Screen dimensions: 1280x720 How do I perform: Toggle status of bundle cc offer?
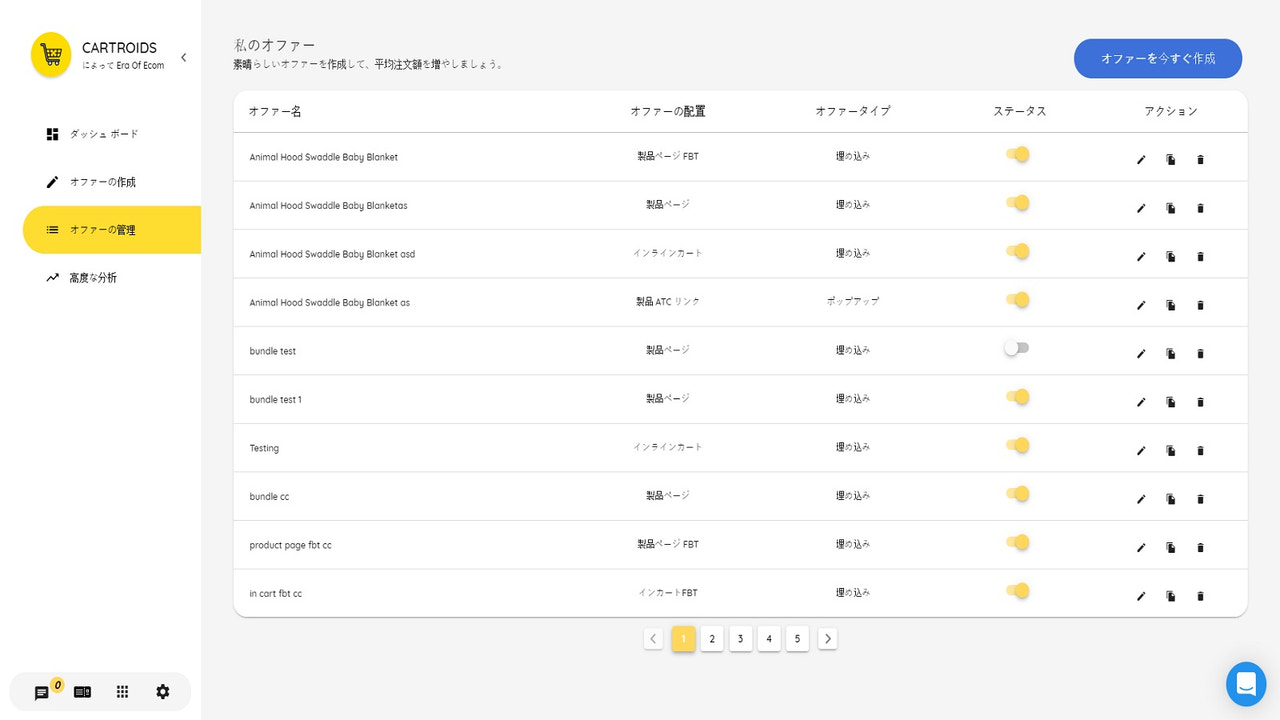tap(1018, 493)
